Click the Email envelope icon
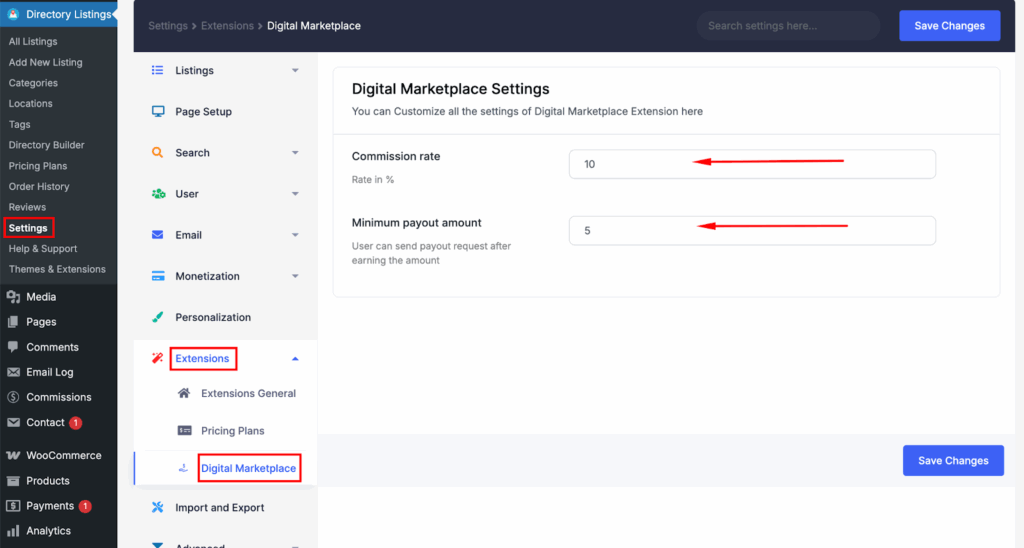This screenshot has width=1024, height=548. tap(158, 235)
